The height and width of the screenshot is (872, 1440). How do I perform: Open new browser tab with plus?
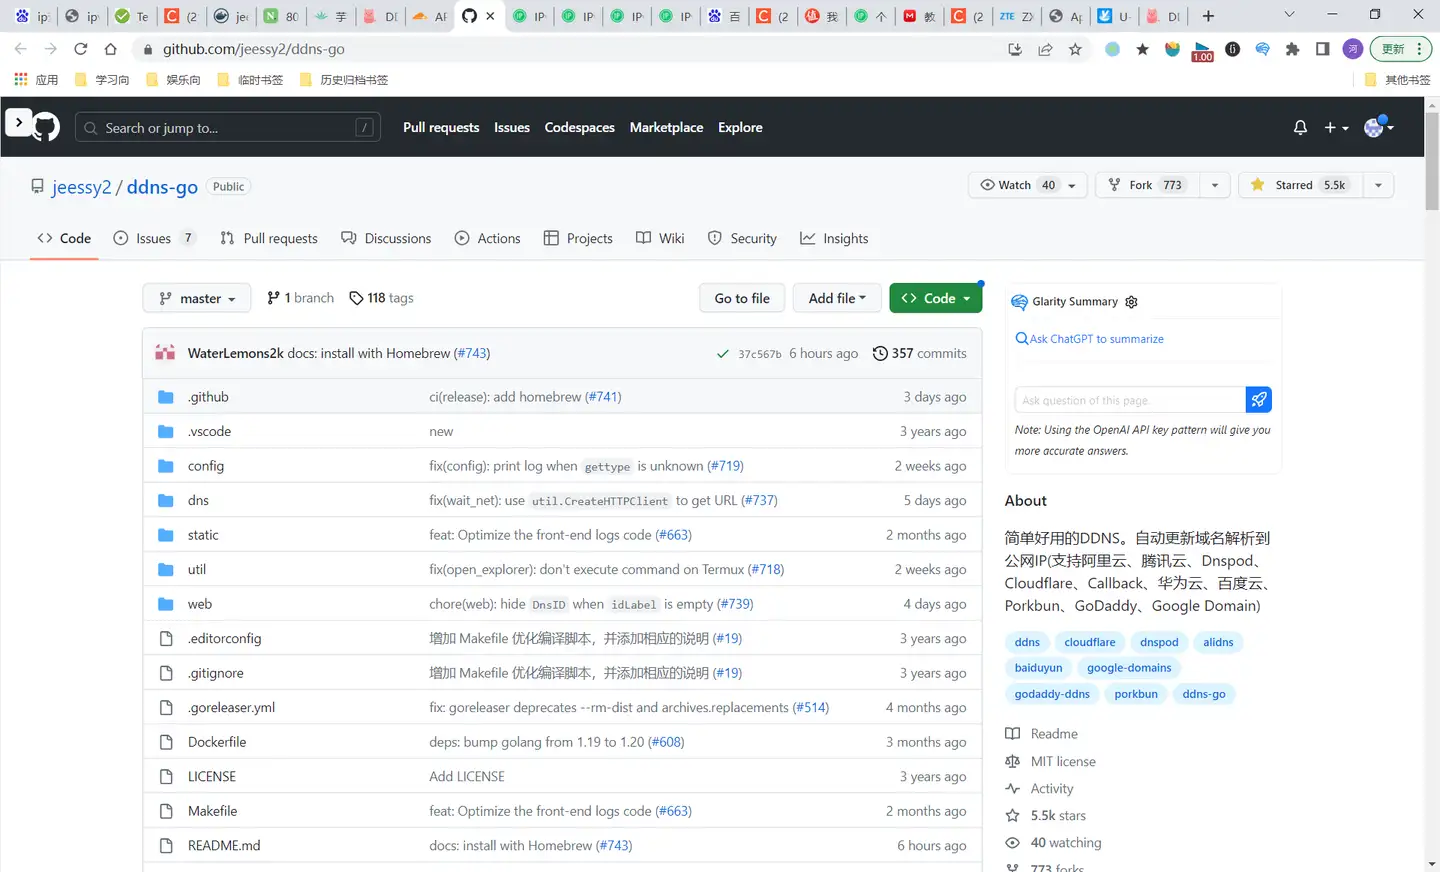click(x=1208, y=16)
